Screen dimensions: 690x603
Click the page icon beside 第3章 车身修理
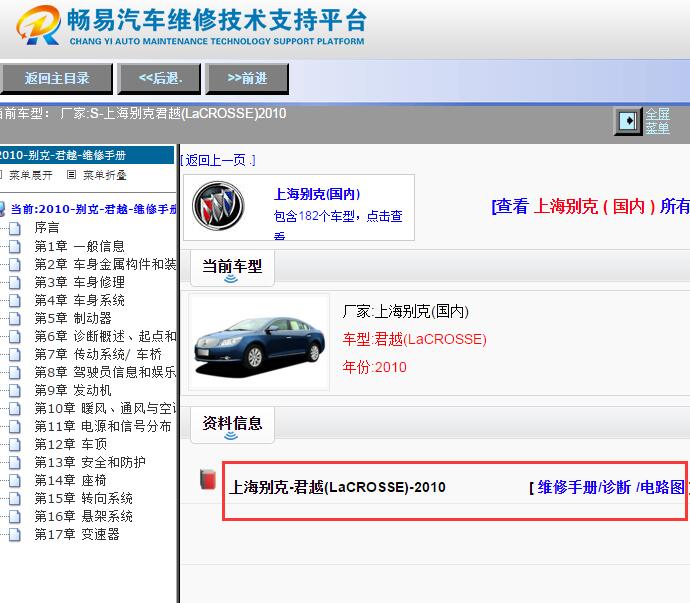tap(15, 283)
